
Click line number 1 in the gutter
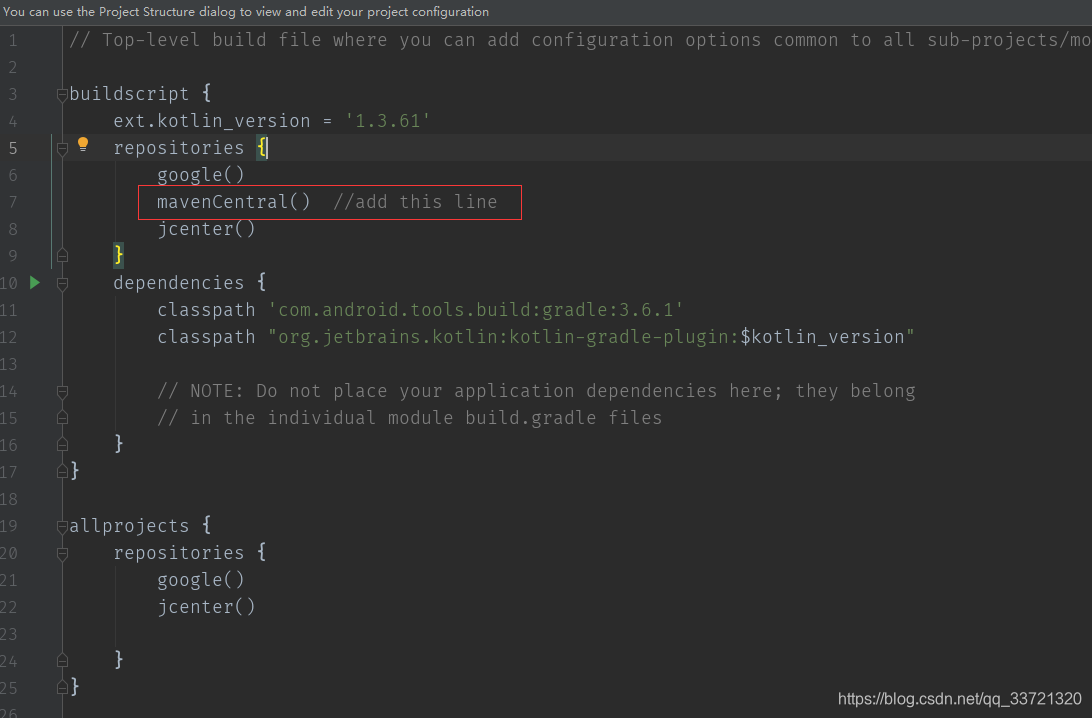click(13, 40)
